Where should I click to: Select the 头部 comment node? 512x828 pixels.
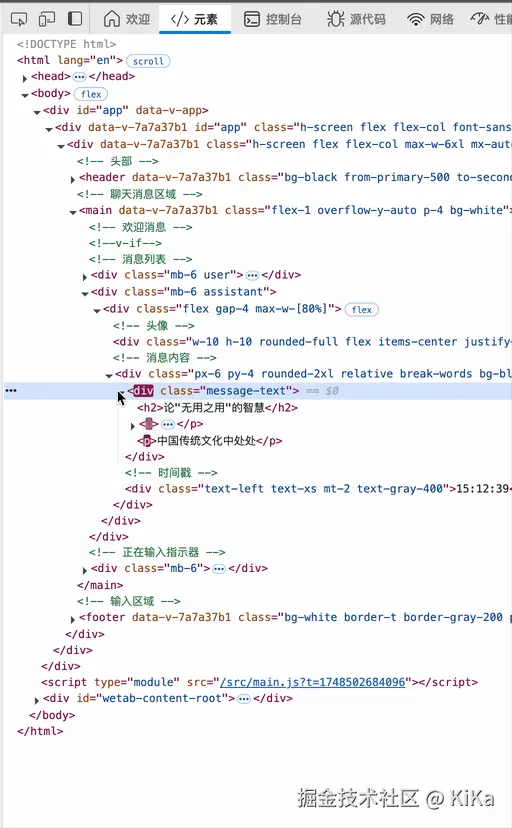[x=117, y=161]
